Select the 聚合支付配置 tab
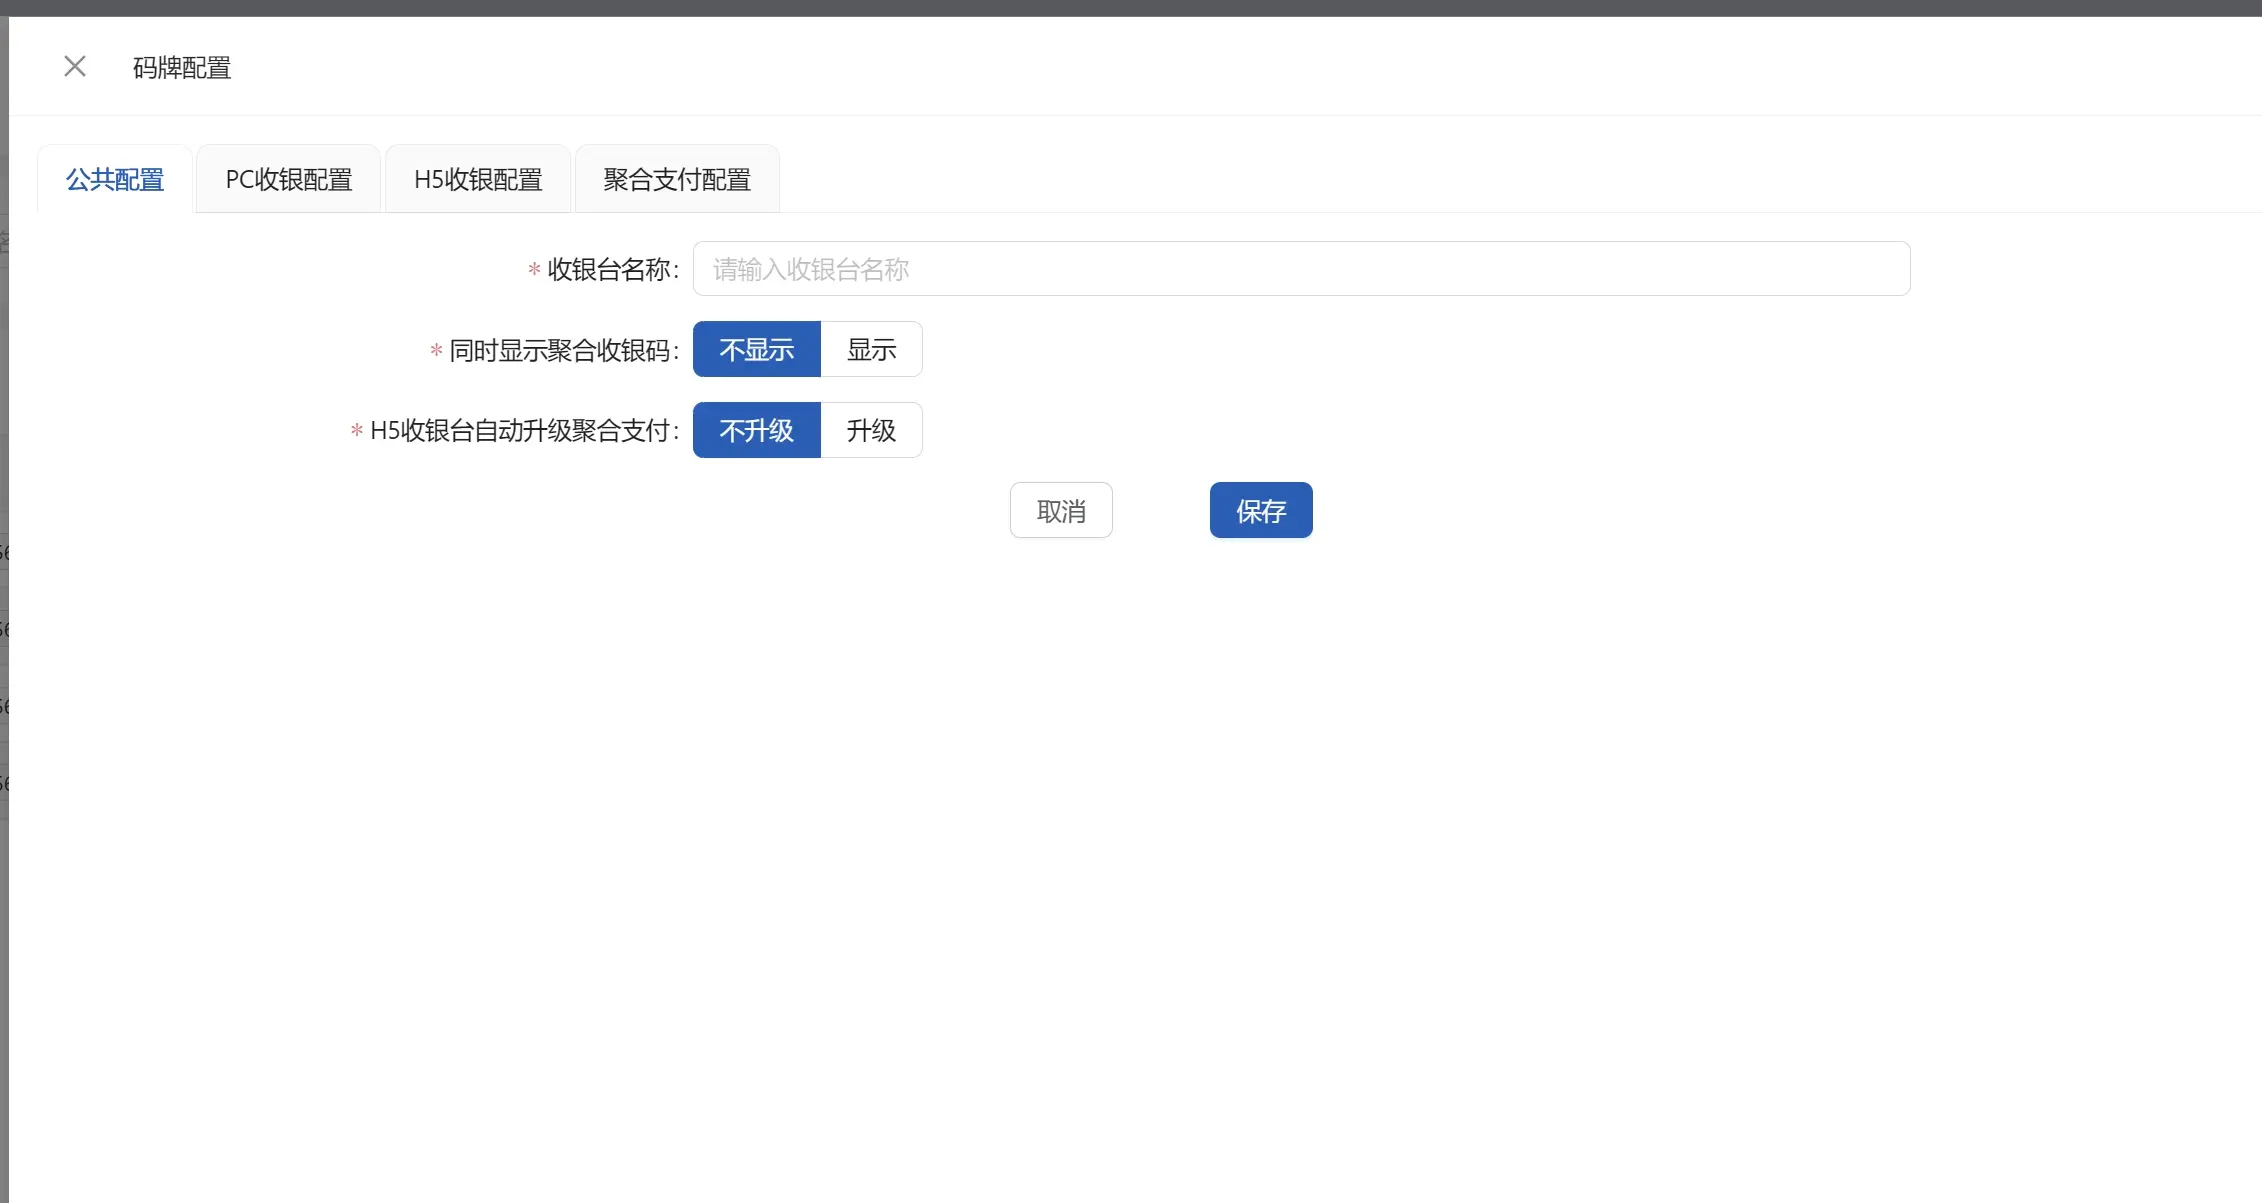 (677, 180)
